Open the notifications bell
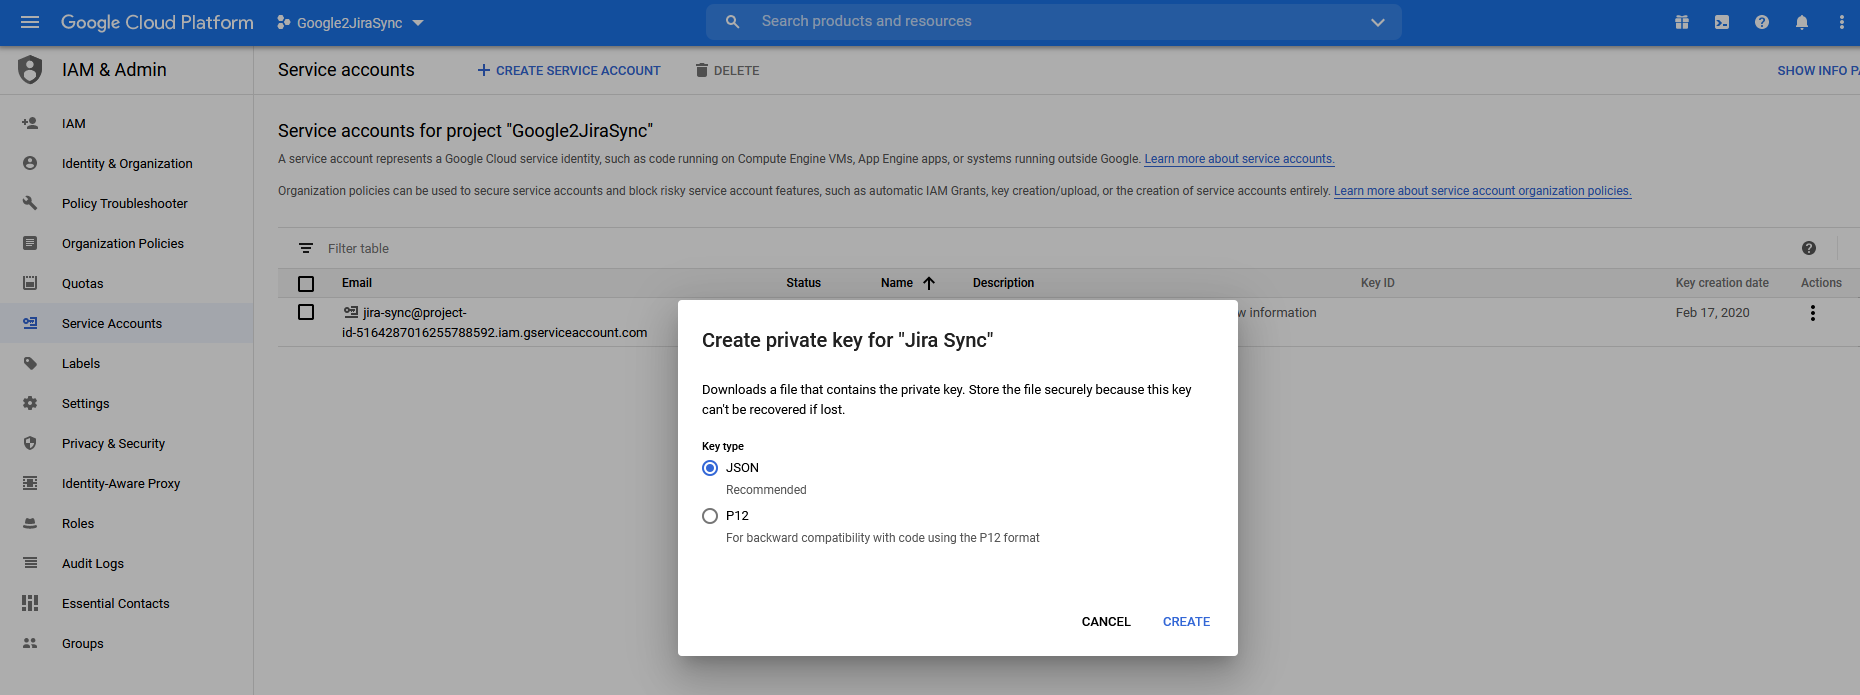Viewport: 1860px width, 695px height. (1802, 22)
